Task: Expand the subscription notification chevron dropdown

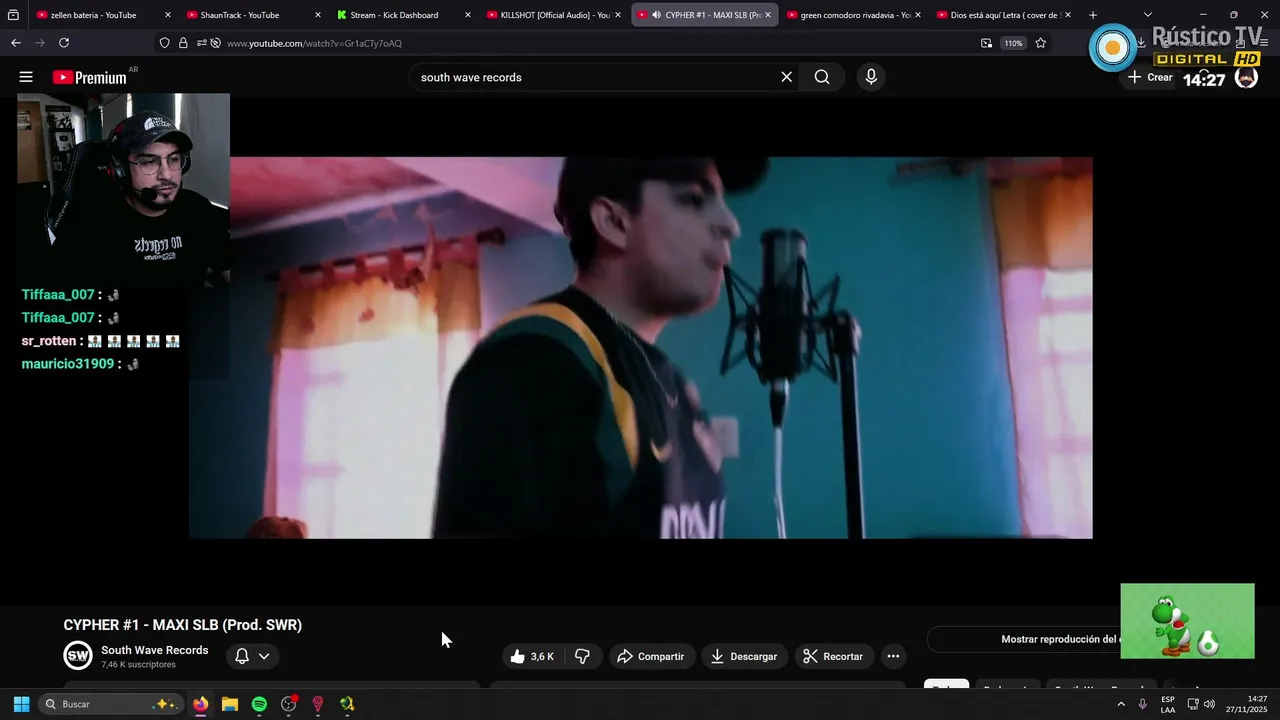Action: click(264, 656)
